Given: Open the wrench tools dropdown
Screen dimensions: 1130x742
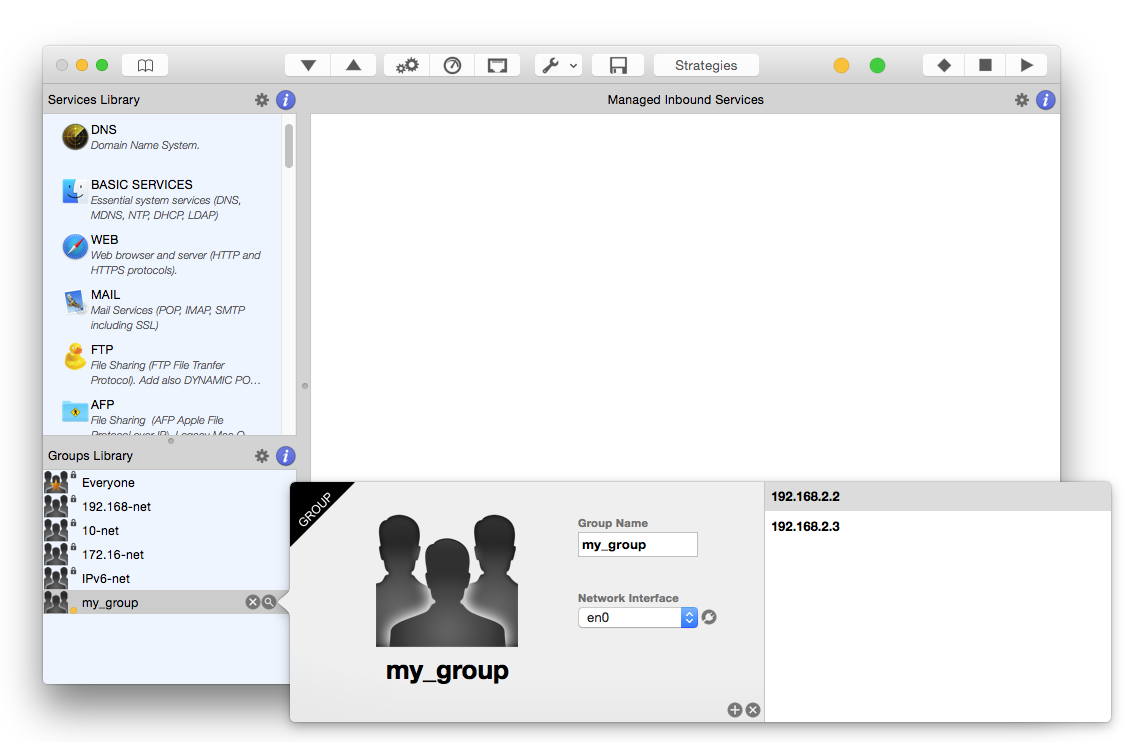Looking at the screenshot, I should (558, 65).
